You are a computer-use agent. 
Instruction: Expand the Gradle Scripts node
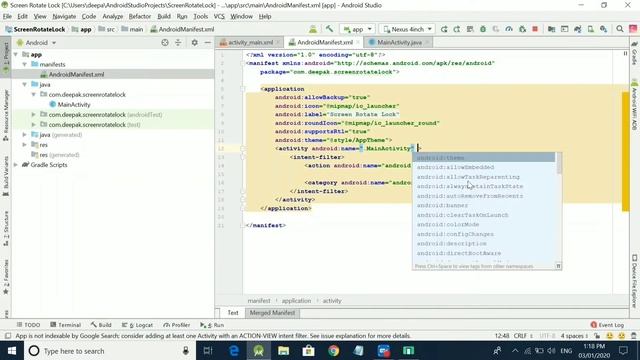tap(16, 165)
